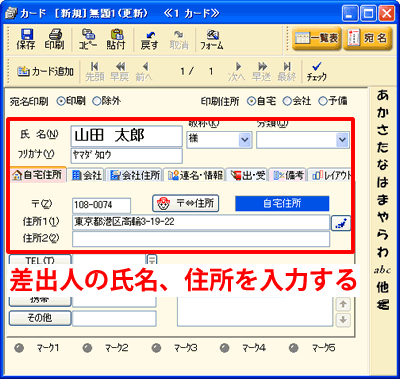Jump to や in the kana index
Viewport: 400px width, 379px height.
[x=383, y=217]
